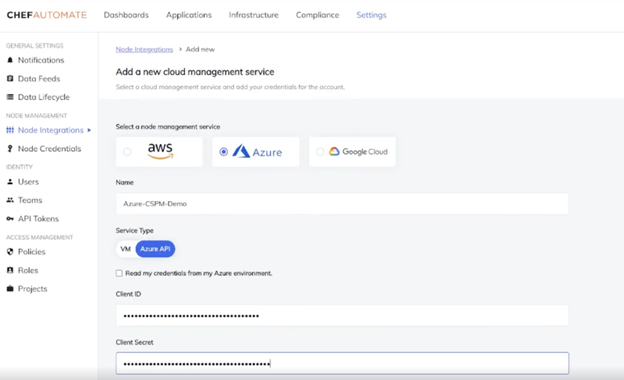This screenshot has height=380, width=624.
Task: Click the Node Credentials key icon
Action: click(10, 148)
